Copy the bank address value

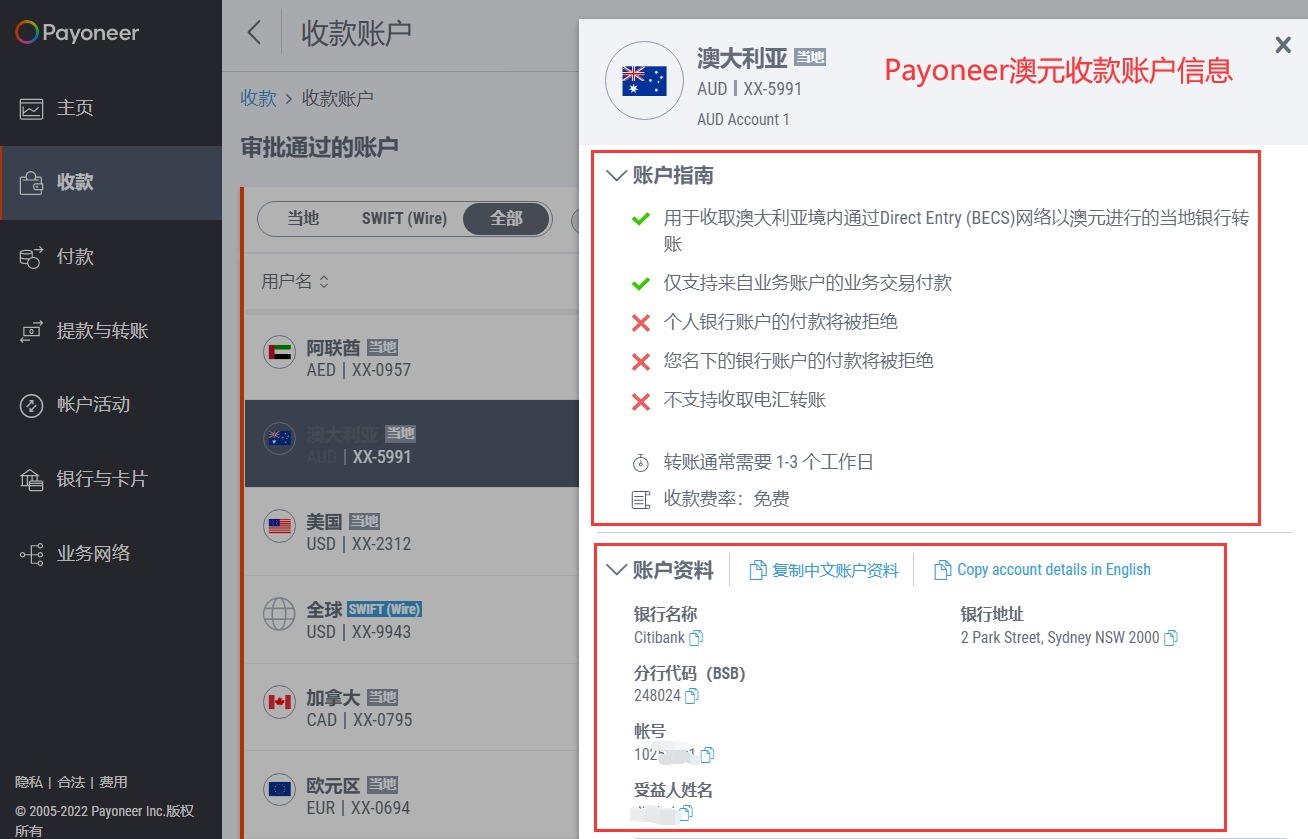pyautogui.click(x=1171, y=638)
